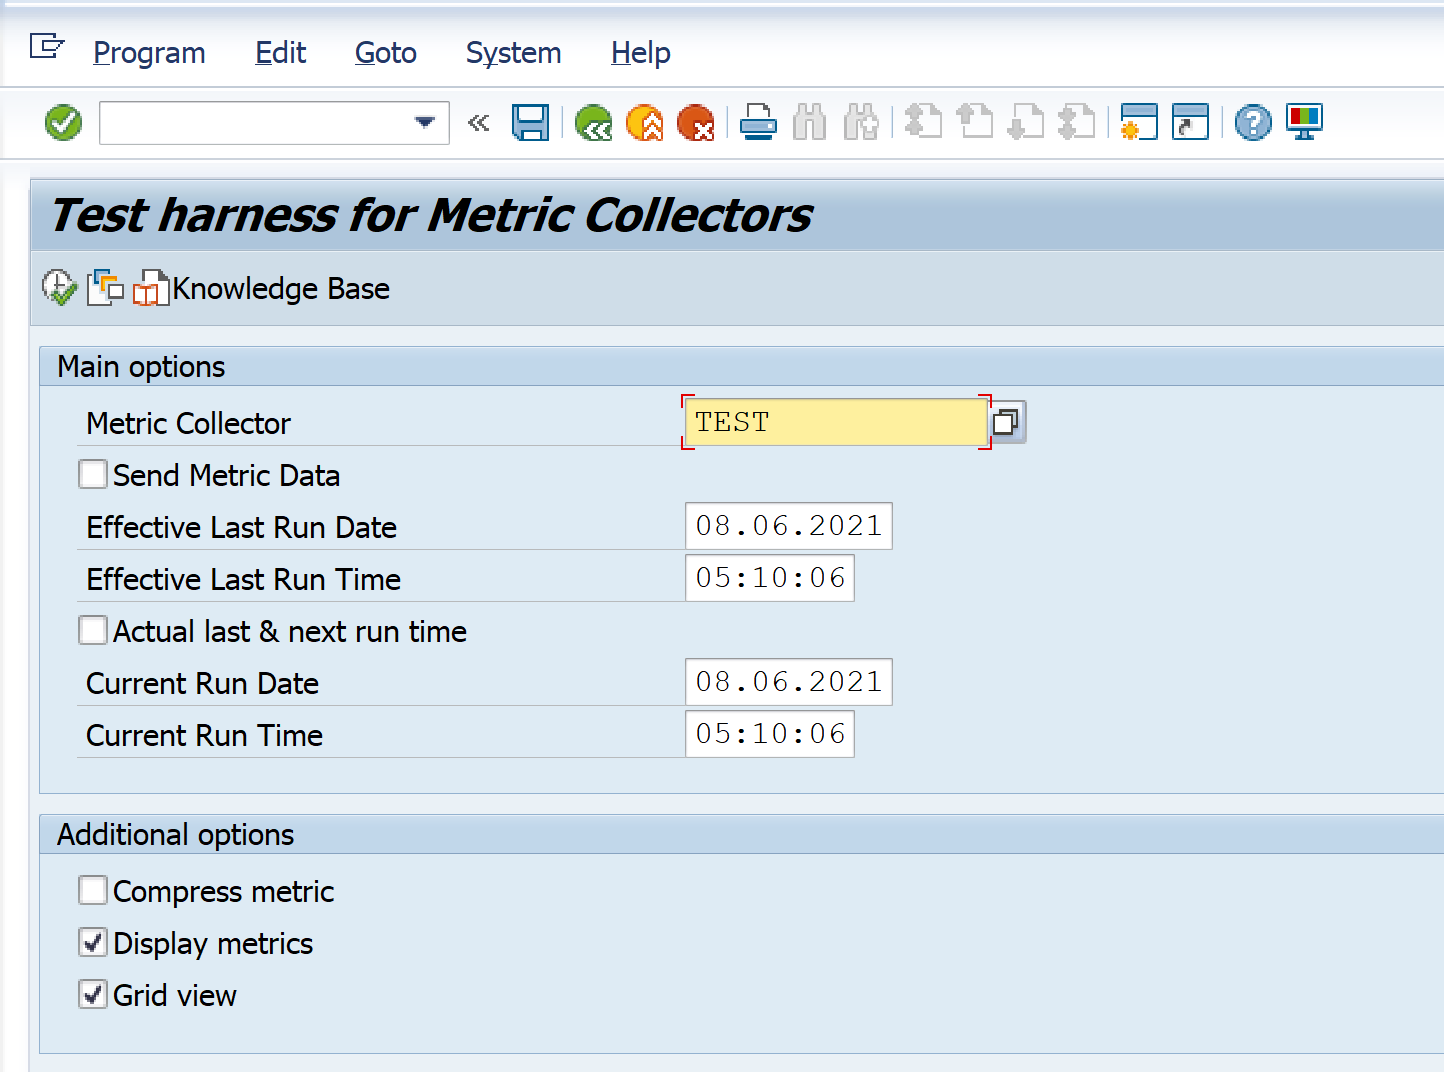Collapse command field with double chevron
The image size is (1444, 1072).
click(x=479, y=123)
